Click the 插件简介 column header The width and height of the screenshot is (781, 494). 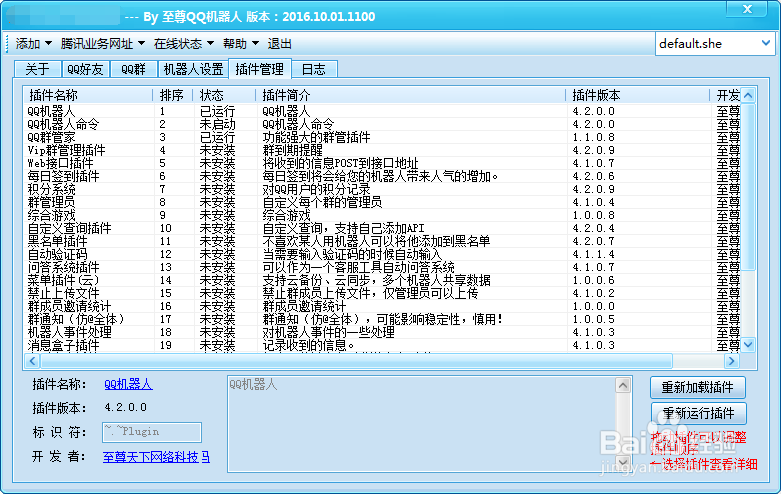pos(410,95)
